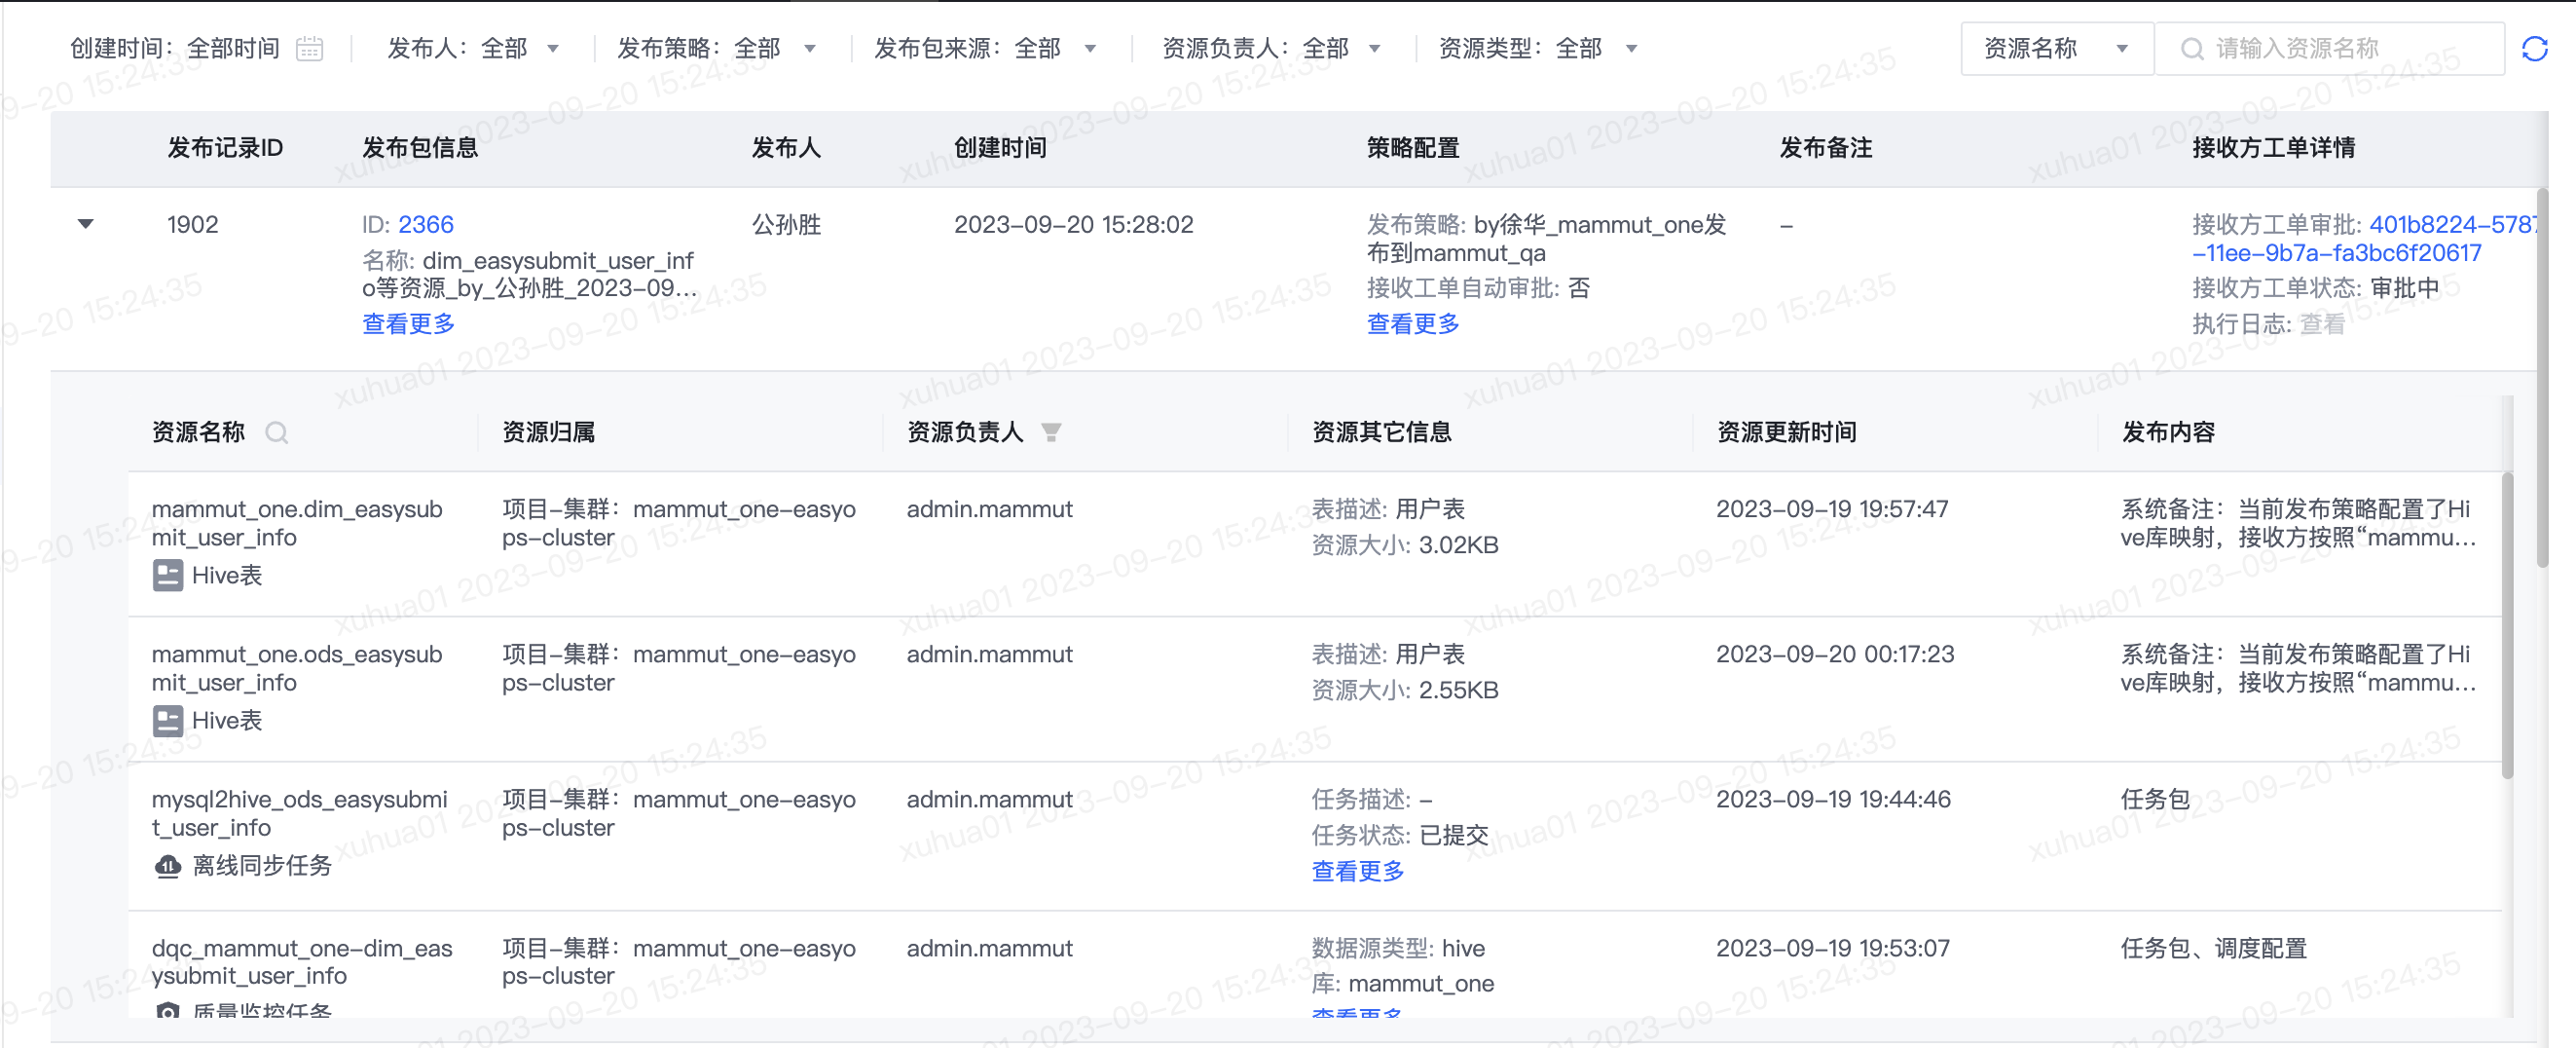The height and width of the screenshot is (1048, 2576).
Task: Click 查看更多 in the mysql2hive task row
Action: pos(1358,871)
